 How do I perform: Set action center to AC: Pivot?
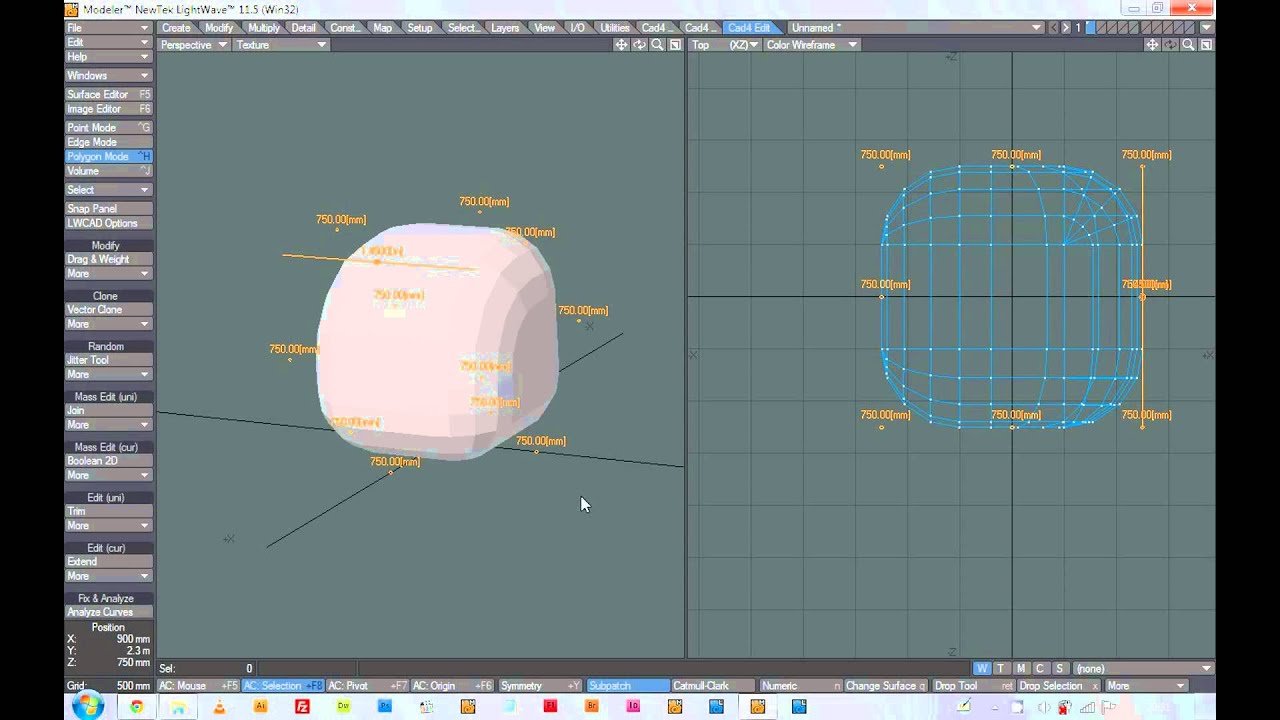click(x=368, y=686)
